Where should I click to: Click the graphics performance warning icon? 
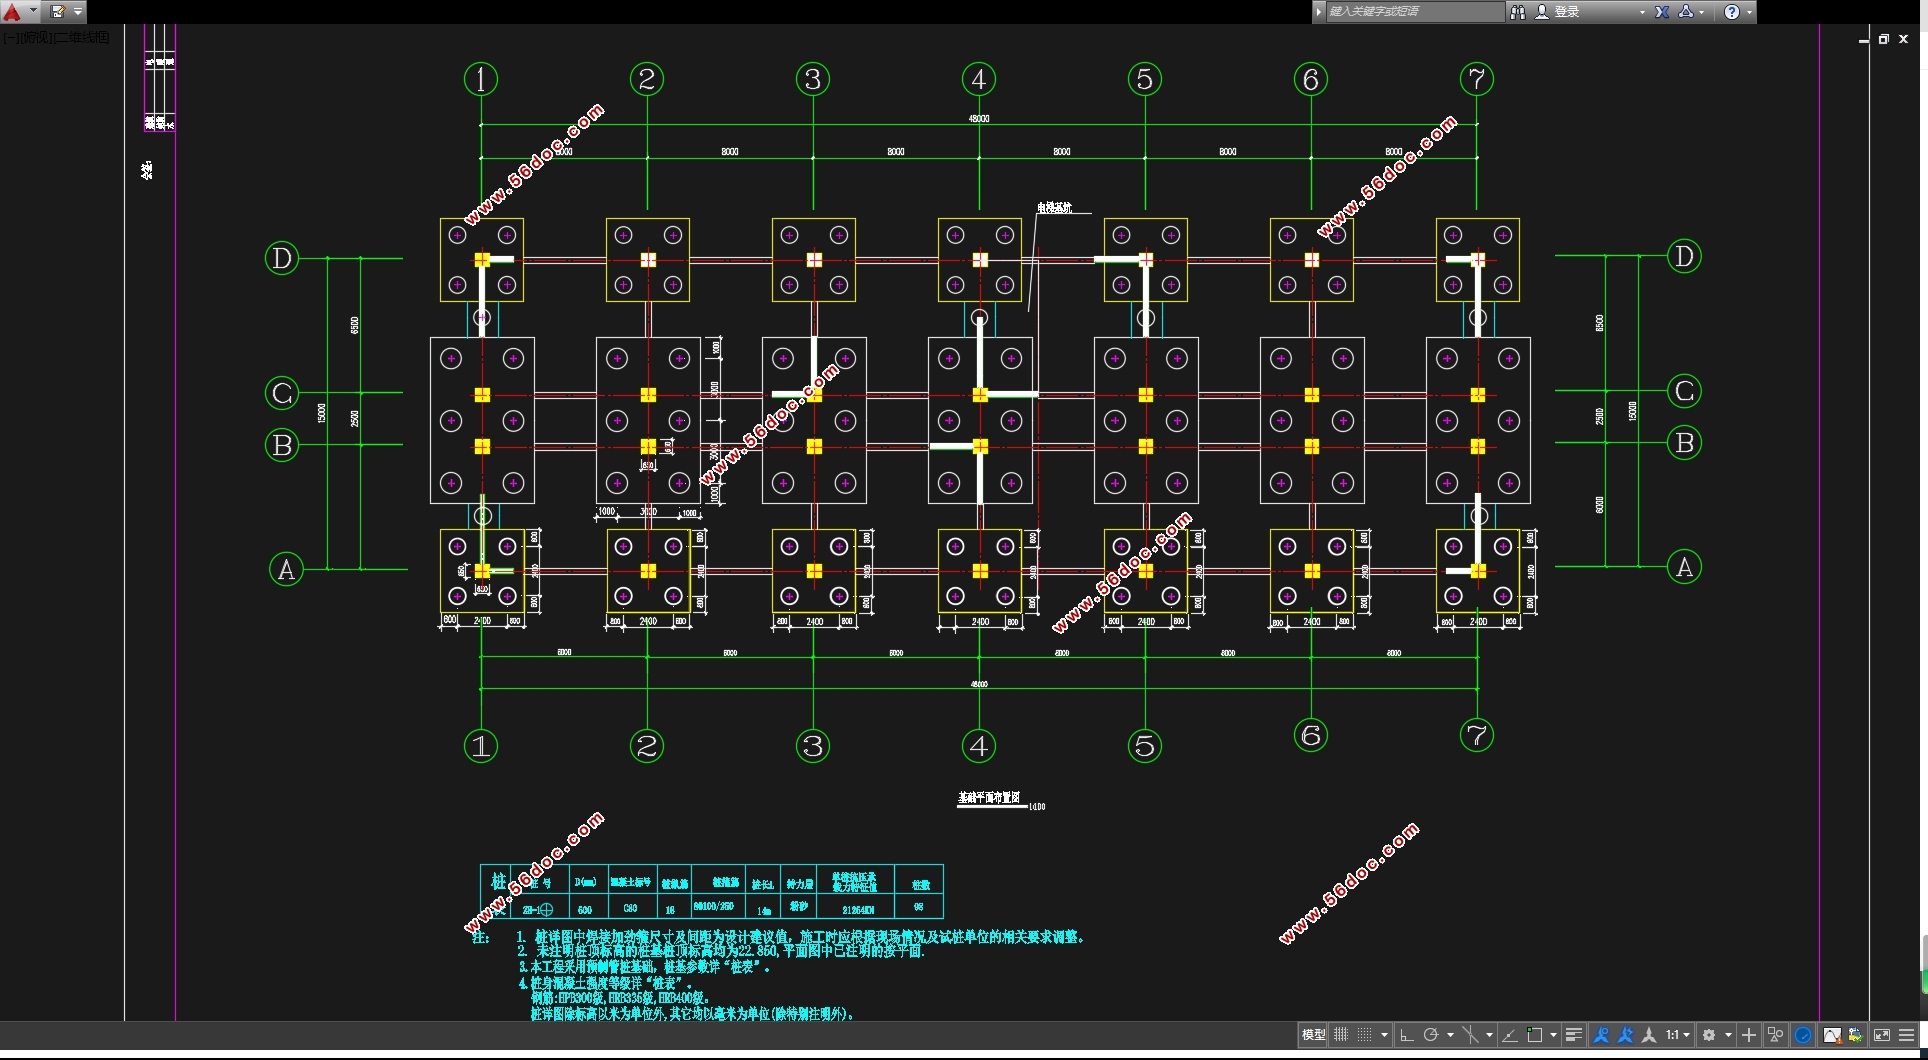[x=1832, y=1035]
